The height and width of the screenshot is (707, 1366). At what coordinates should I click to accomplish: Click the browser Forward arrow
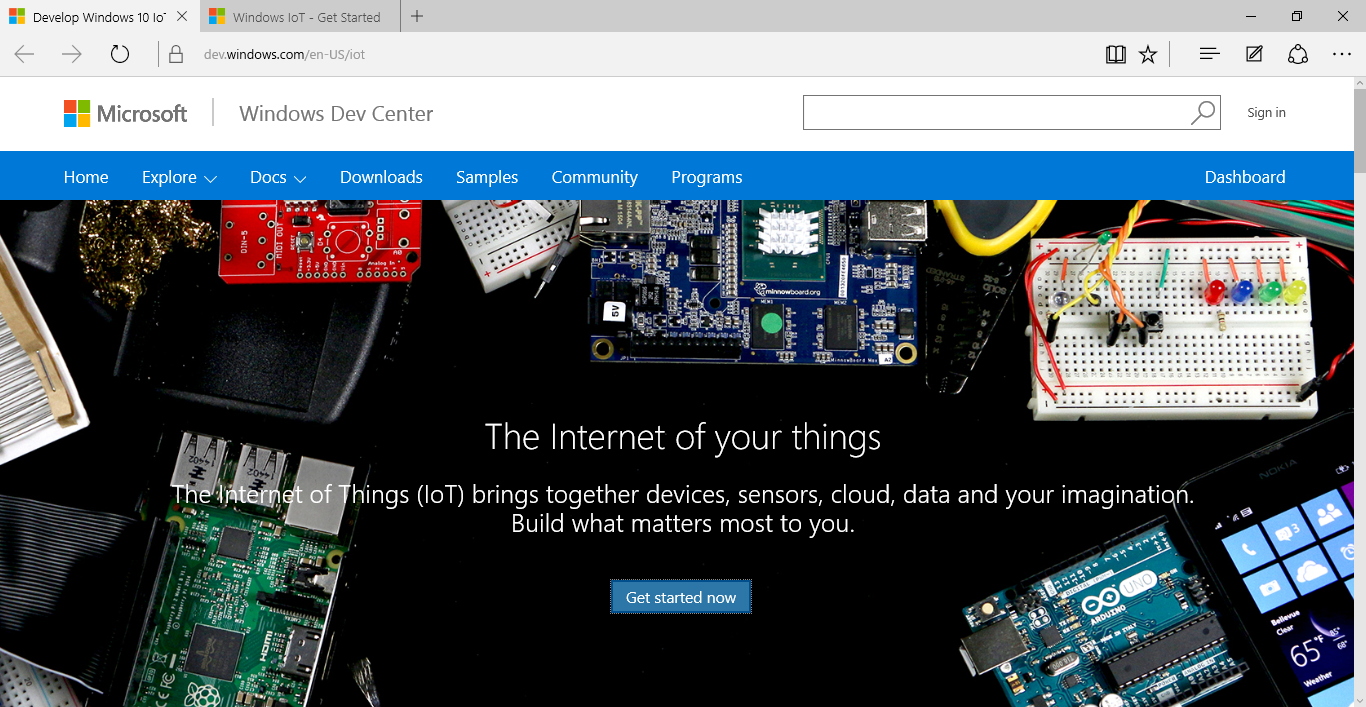coord(72,54)
